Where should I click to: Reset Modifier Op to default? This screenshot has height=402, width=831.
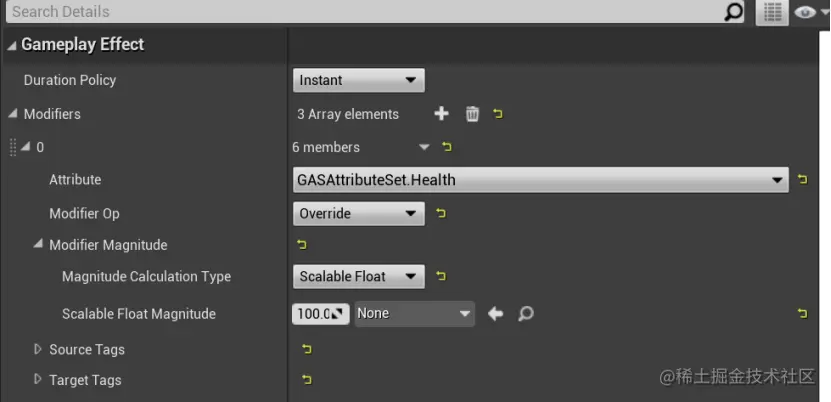(441, 213)
